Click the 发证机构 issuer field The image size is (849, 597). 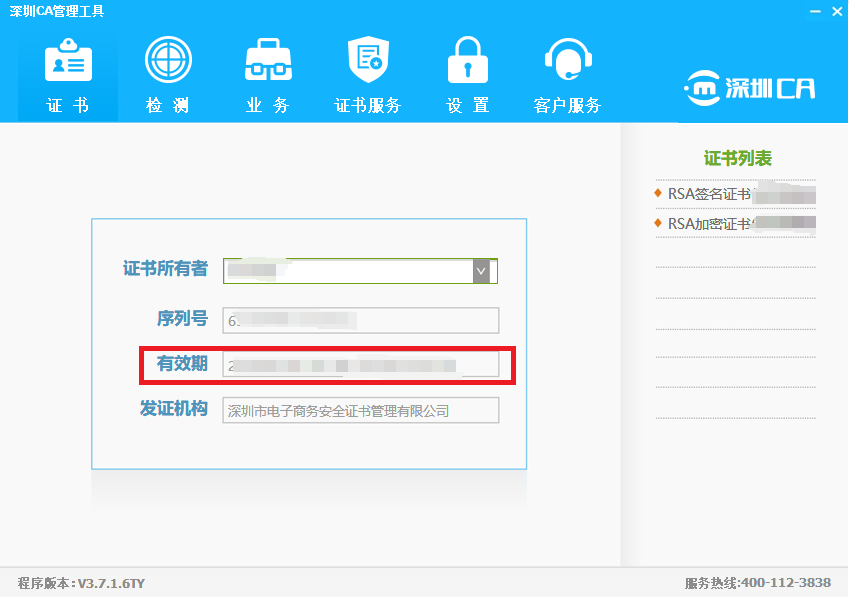coord(360,410)
